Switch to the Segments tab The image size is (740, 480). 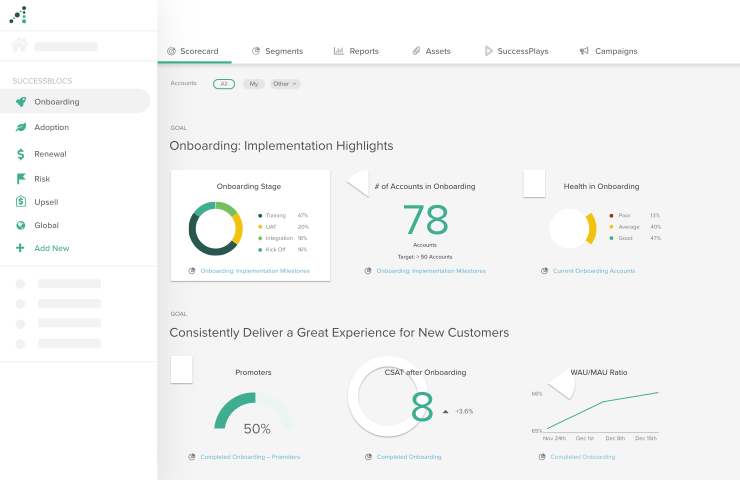coord(278,51)
